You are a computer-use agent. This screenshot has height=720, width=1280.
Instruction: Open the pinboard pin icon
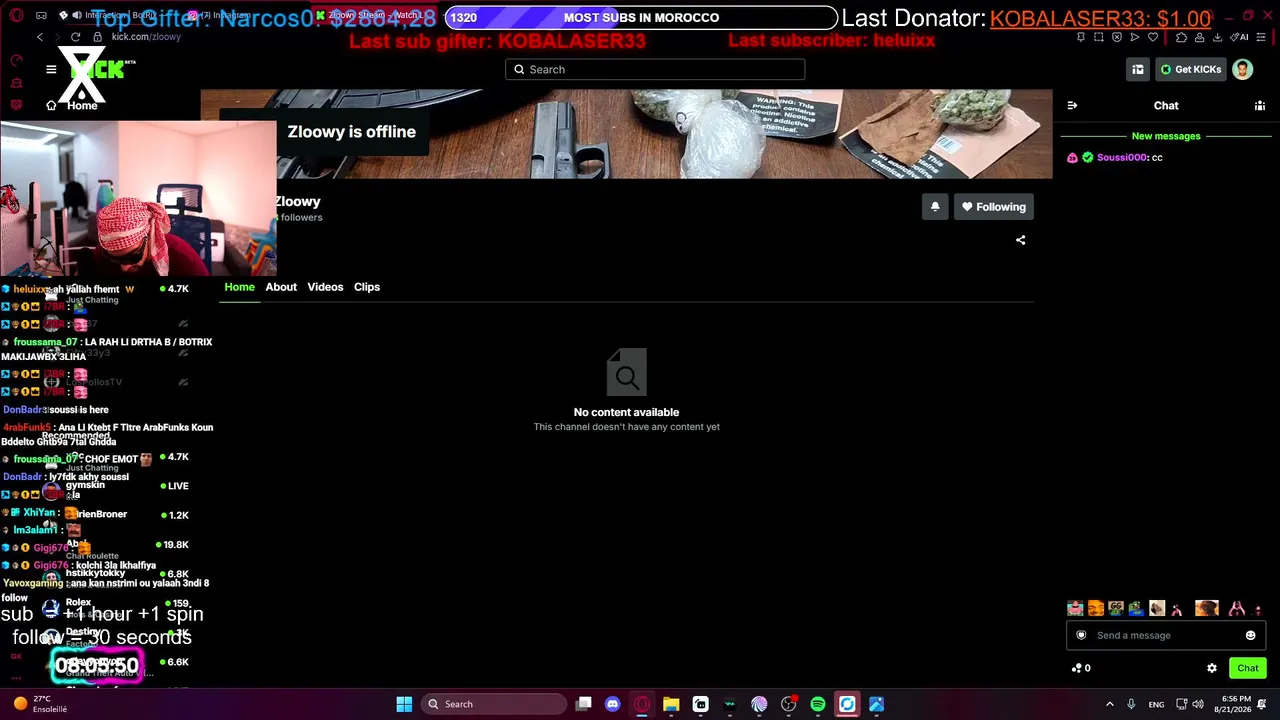[1081, 37]
